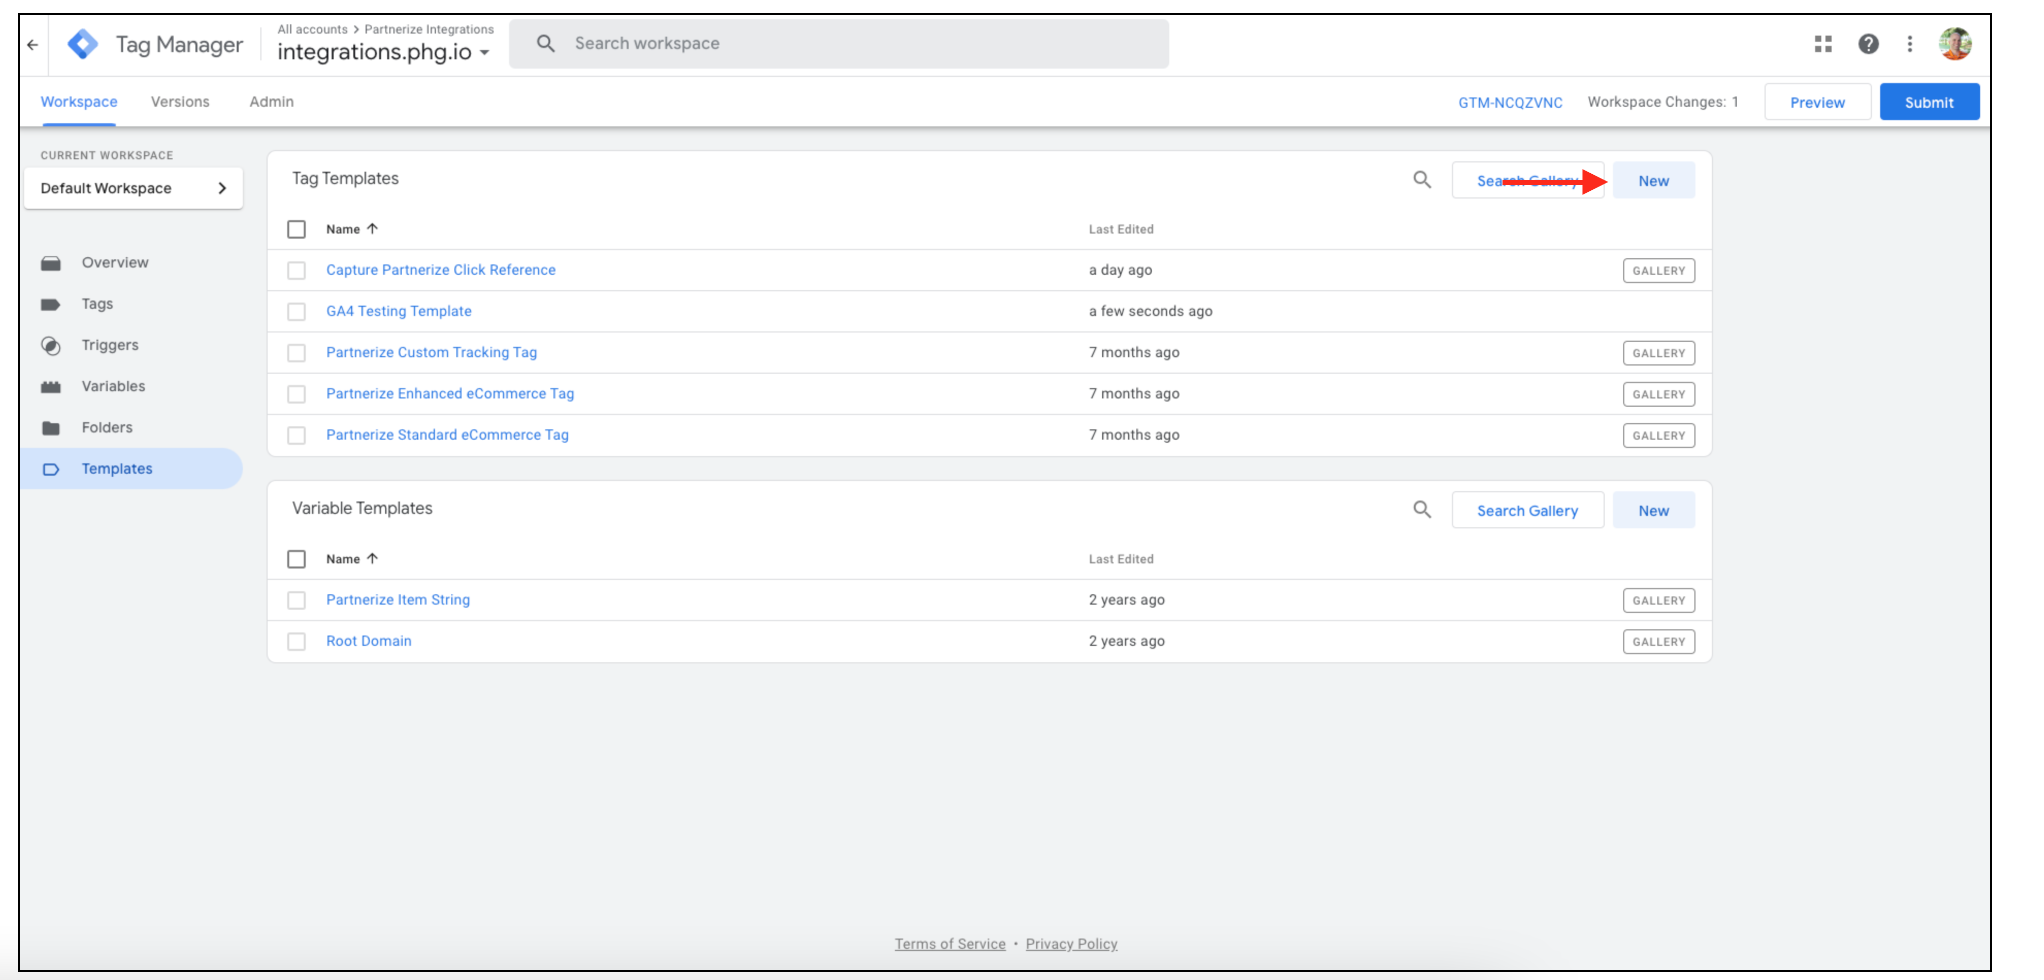Image resolution: width=2044 pixels, height=980 pixels.
Task: Open the Google apps grid icon
Action: [x=1823, y=44]
